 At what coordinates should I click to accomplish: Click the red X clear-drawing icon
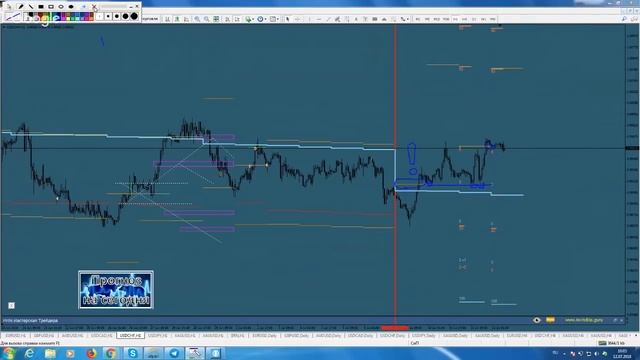(x=94, y=7)
